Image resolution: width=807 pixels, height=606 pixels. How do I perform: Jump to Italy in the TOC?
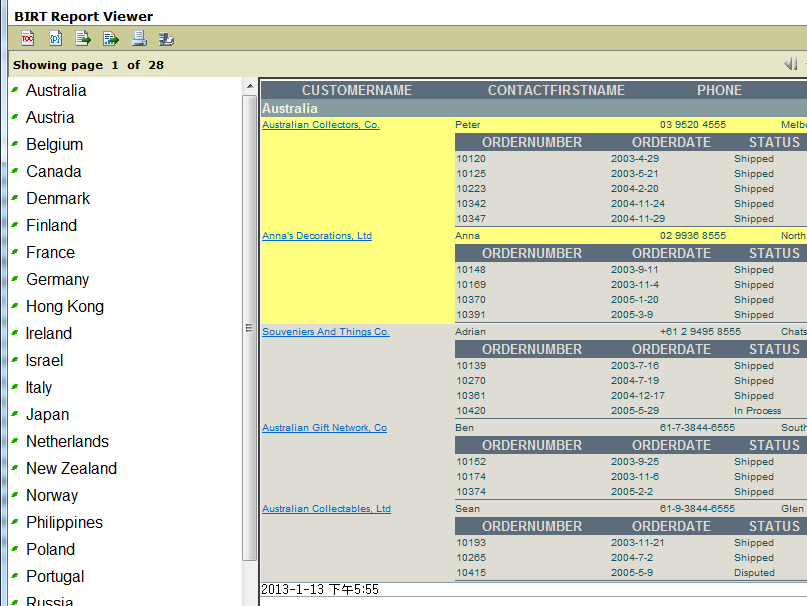[39, 388]
